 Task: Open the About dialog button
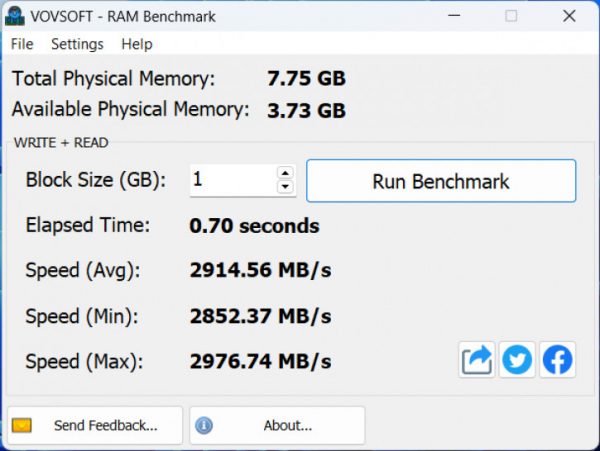pyautogui.click(x=277, y=425)
